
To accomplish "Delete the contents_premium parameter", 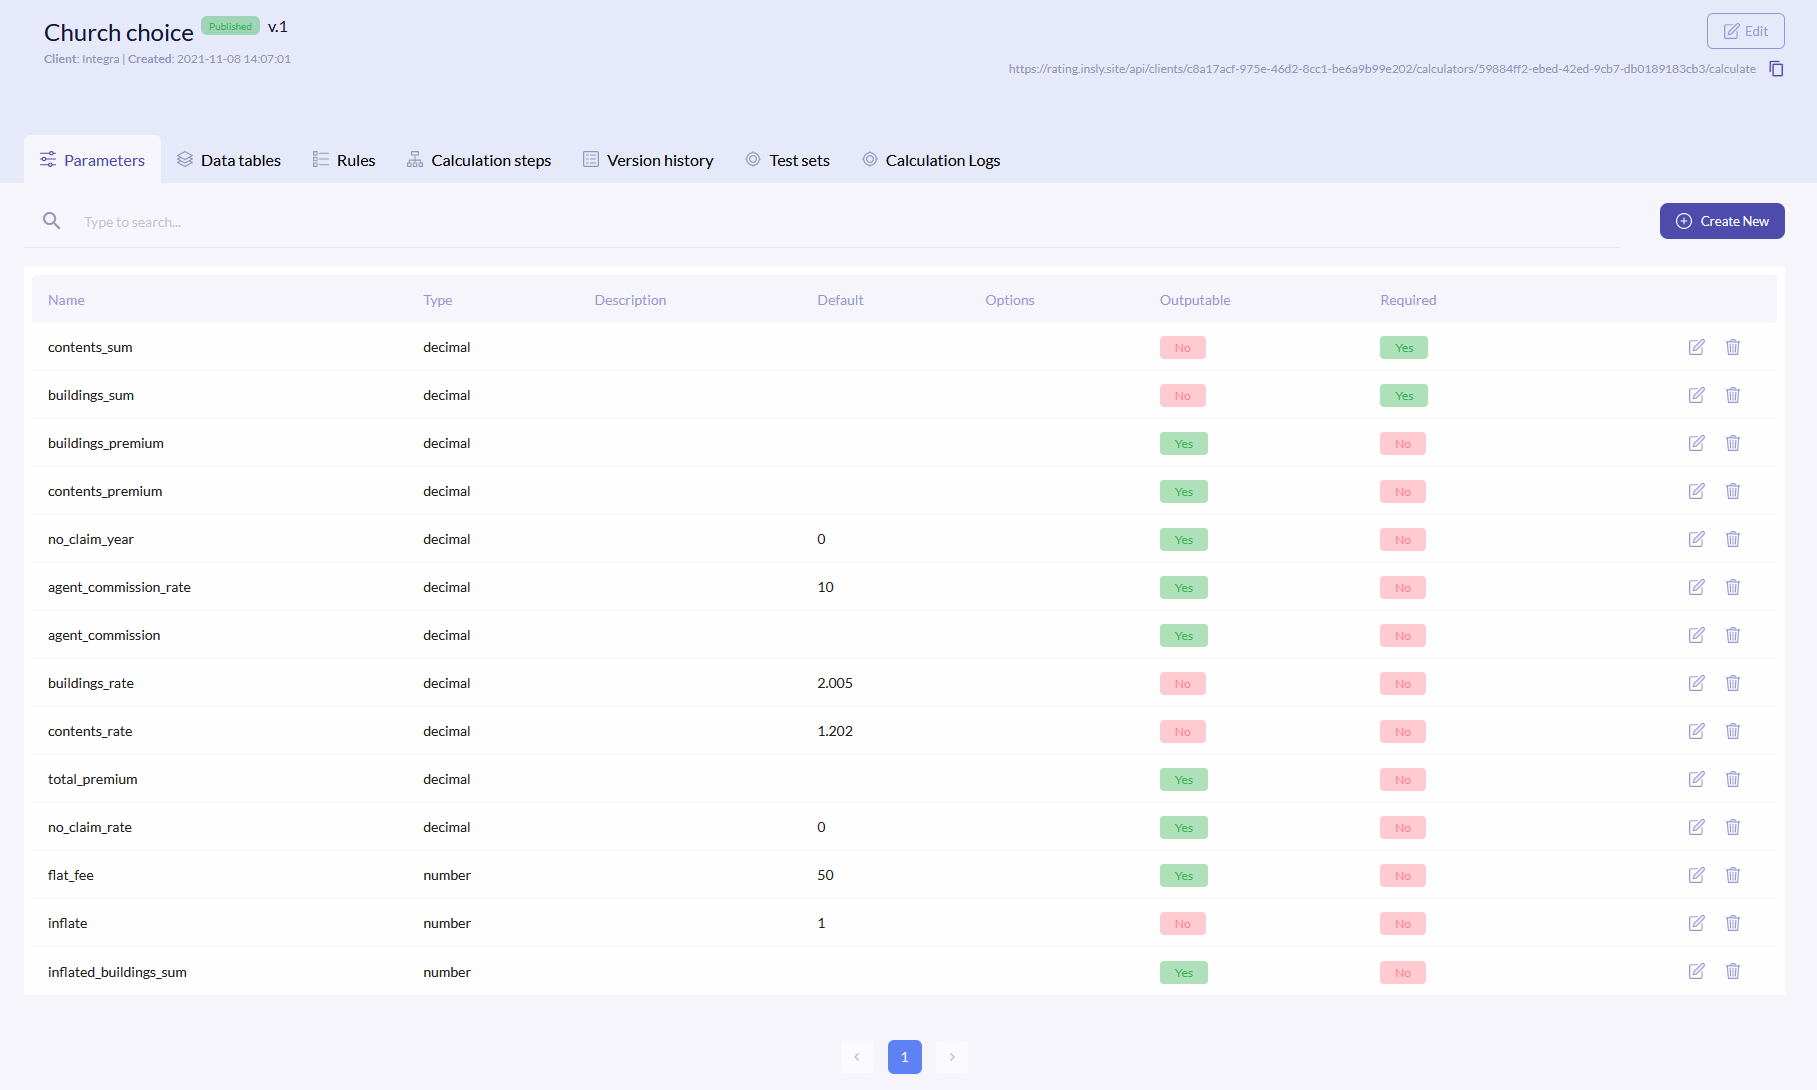I will (x=1733, y=491).
